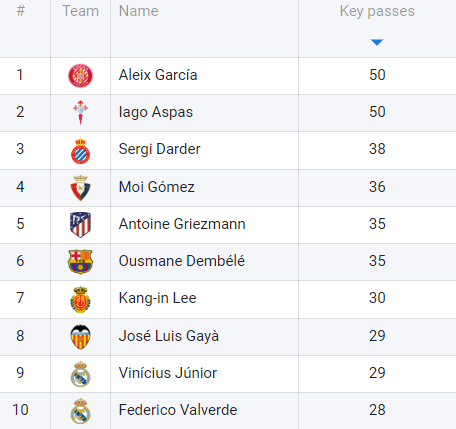456x429 pixels.
Task: Select the Mallorca crest beside Kang-in Lee
Action: (x=80, y=299)
